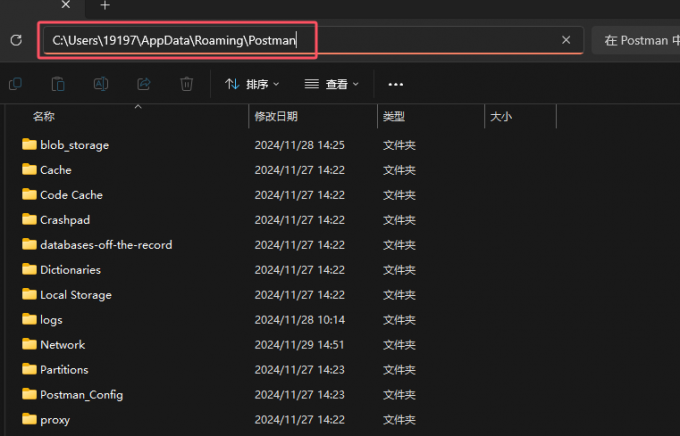The width and height of the screenshot is (680, 436).
Task: Select the Network folder
Action: click(62, 345)
